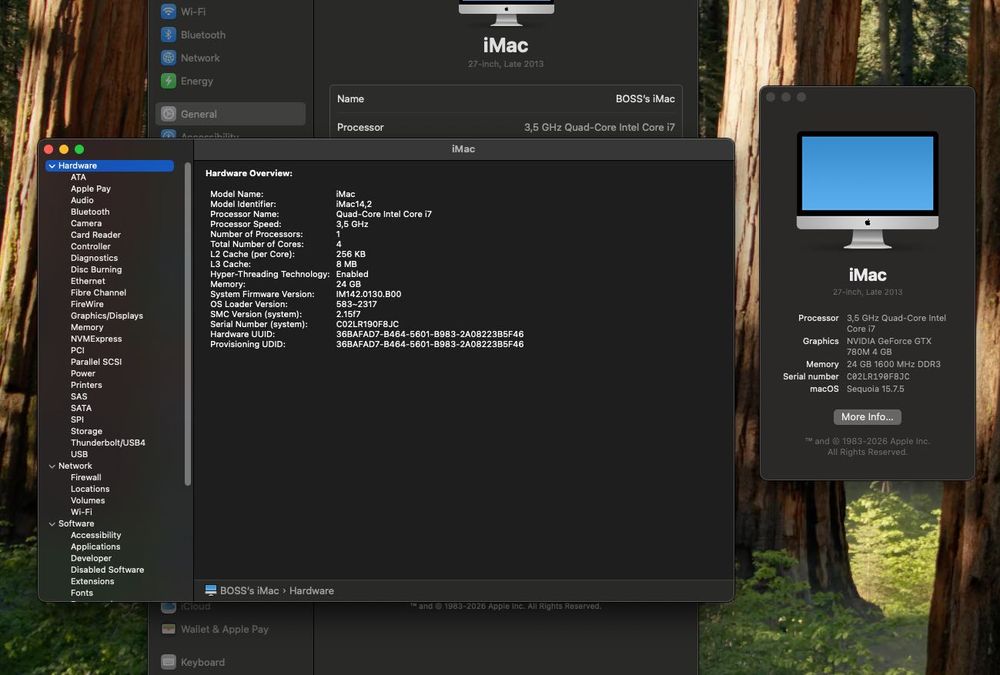Select Camera in Hardware list
1000x675 pixels.
pyautogui.click(x=86, y=223)
